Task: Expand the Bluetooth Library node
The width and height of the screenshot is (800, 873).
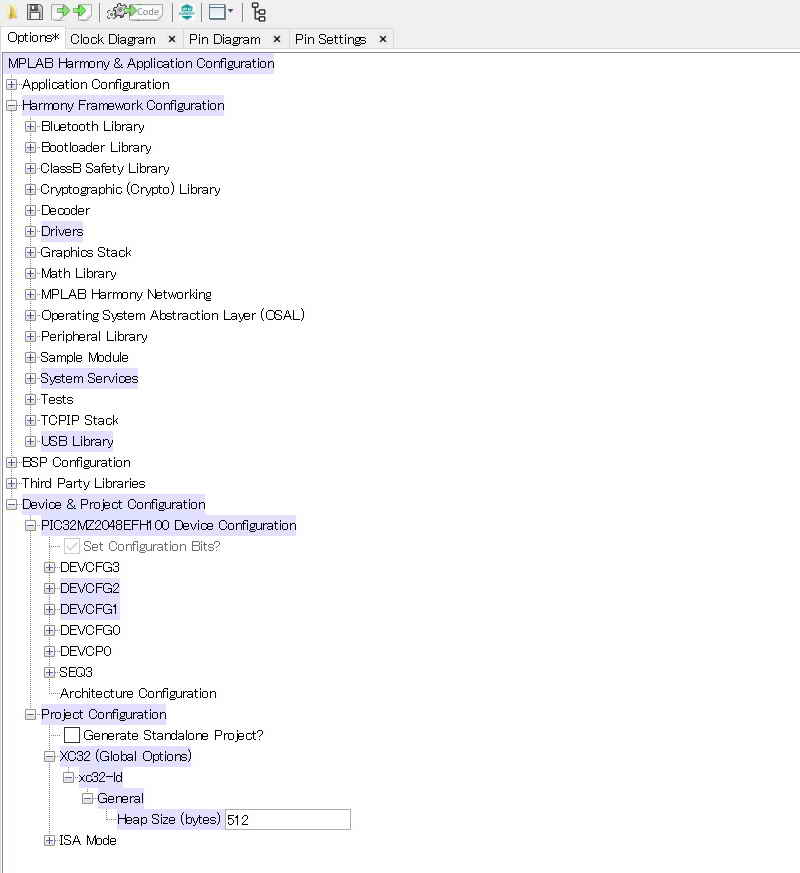Action: point(31,127)
